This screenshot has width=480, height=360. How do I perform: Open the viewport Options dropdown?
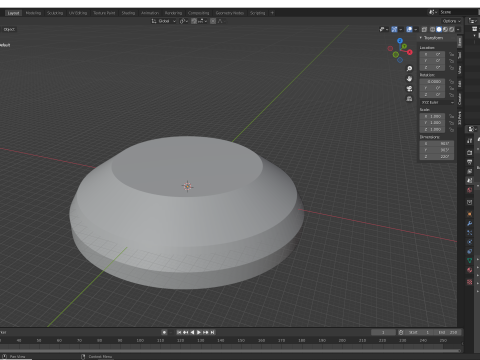coord(451,21)
